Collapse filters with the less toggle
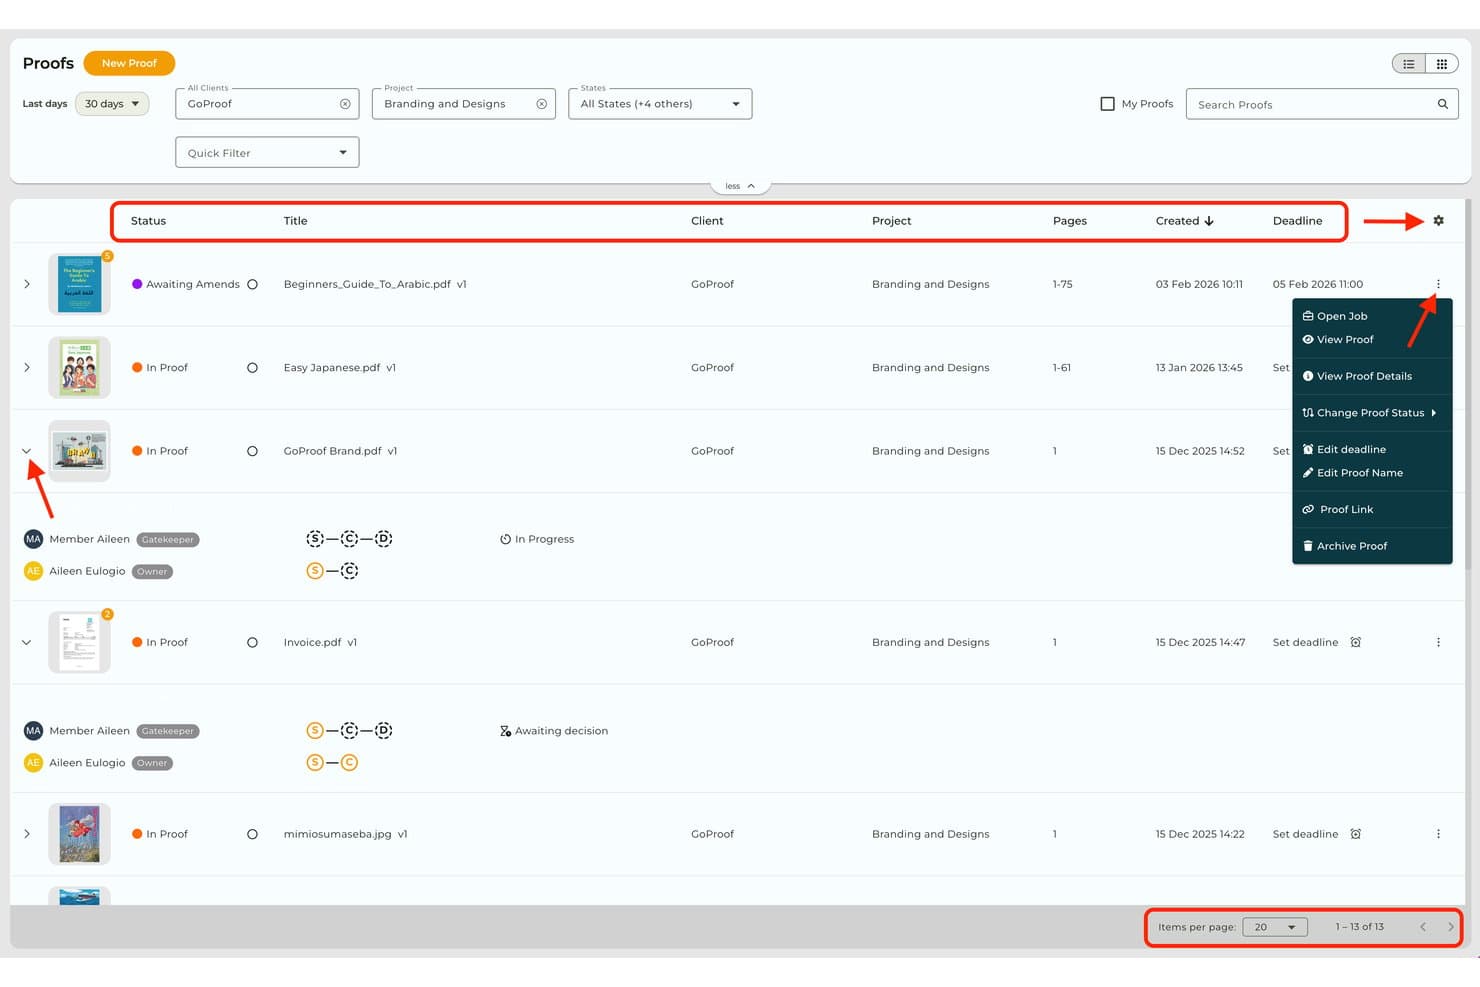Screen dimensions: 1480x987 pos(740,186)
